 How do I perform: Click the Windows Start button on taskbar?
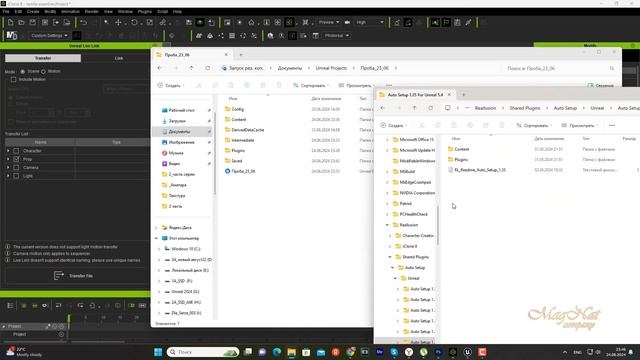coord(158,352)
